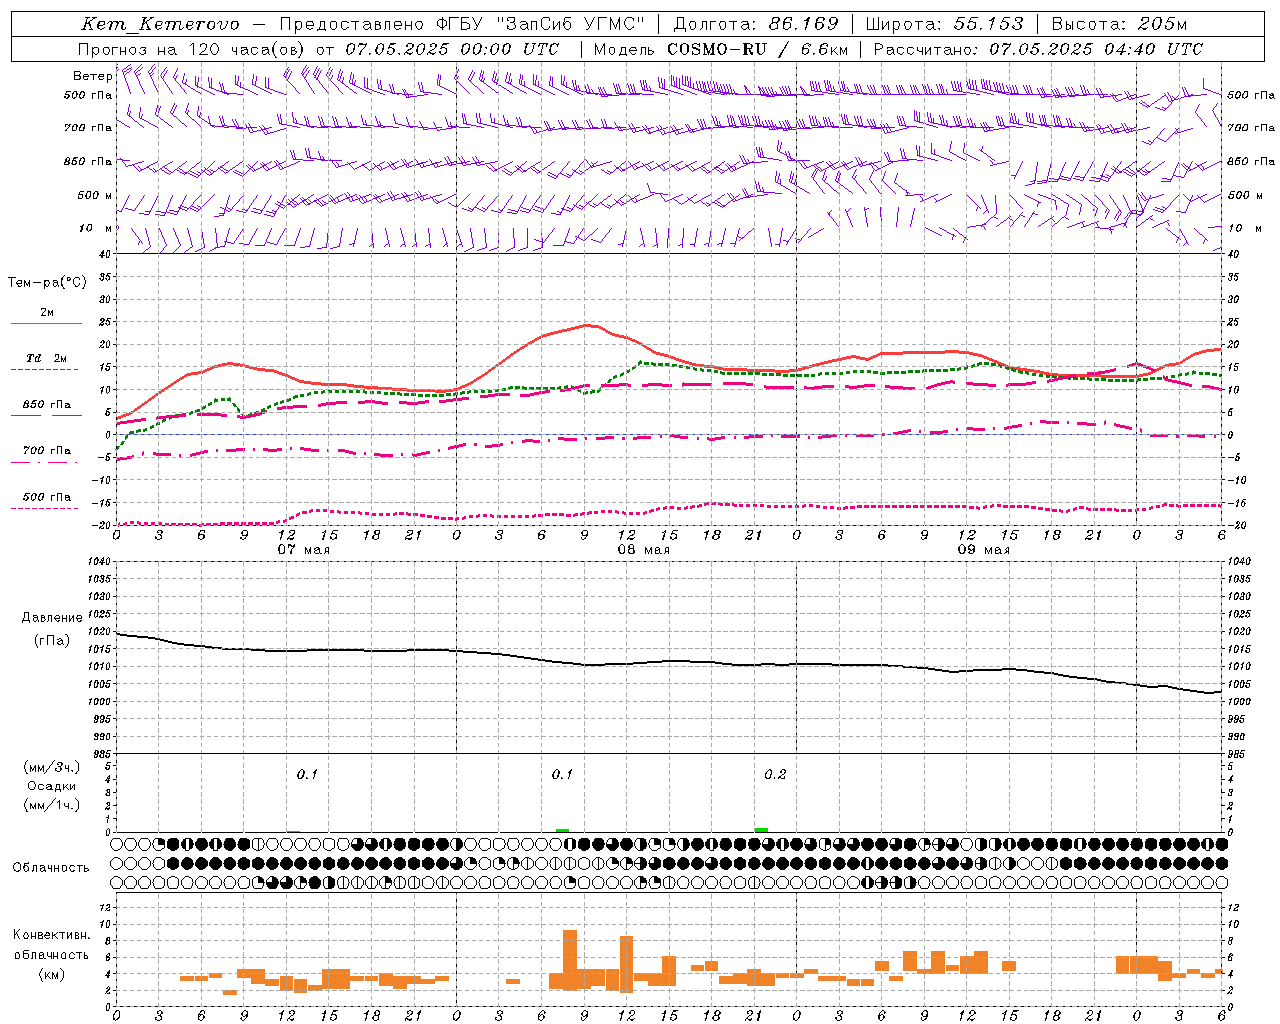Click the Осадки precipitation label
Image resolution: width=1280 pixels, height=1024 pixels.
click(x=52, y=786)
